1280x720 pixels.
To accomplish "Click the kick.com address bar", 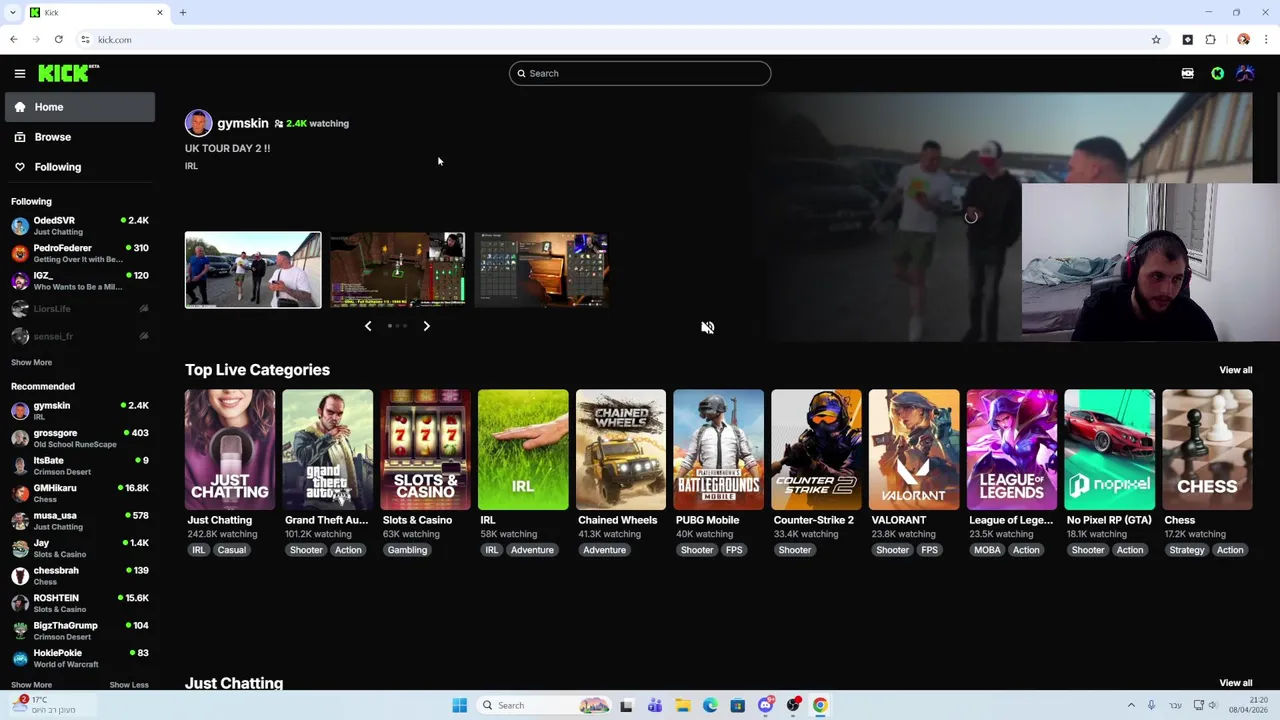I will tap(610, 40).
